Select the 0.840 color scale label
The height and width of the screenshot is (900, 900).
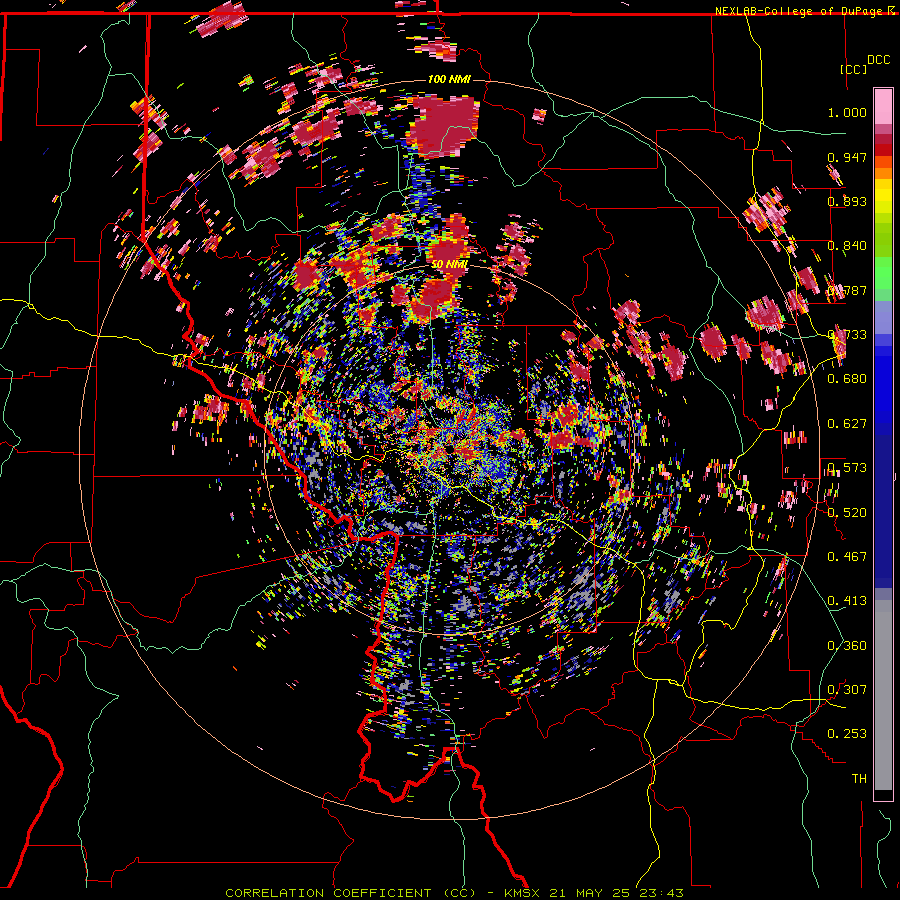pos(847,246)
